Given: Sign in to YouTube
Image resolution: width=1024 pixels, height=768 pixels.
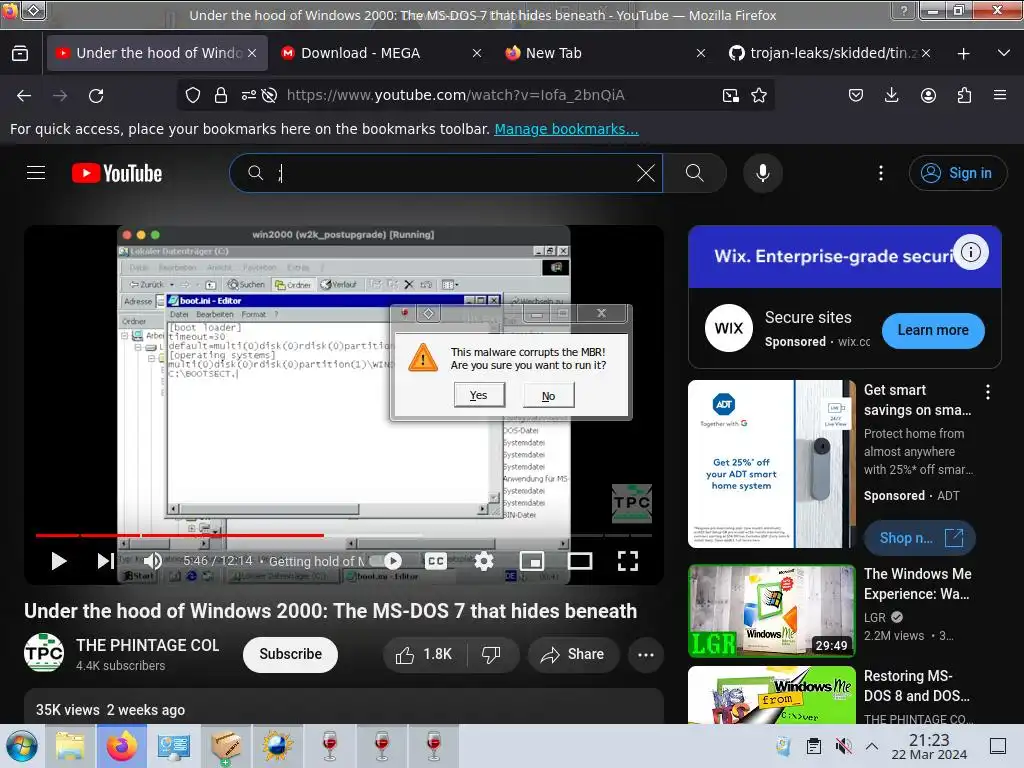Looking at the screenshot, I should 957,173.
